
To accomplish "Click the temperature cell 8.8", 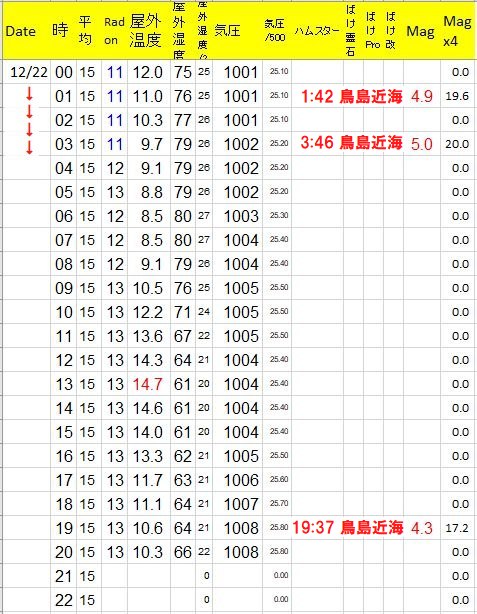I will click(x=151, y=192).
